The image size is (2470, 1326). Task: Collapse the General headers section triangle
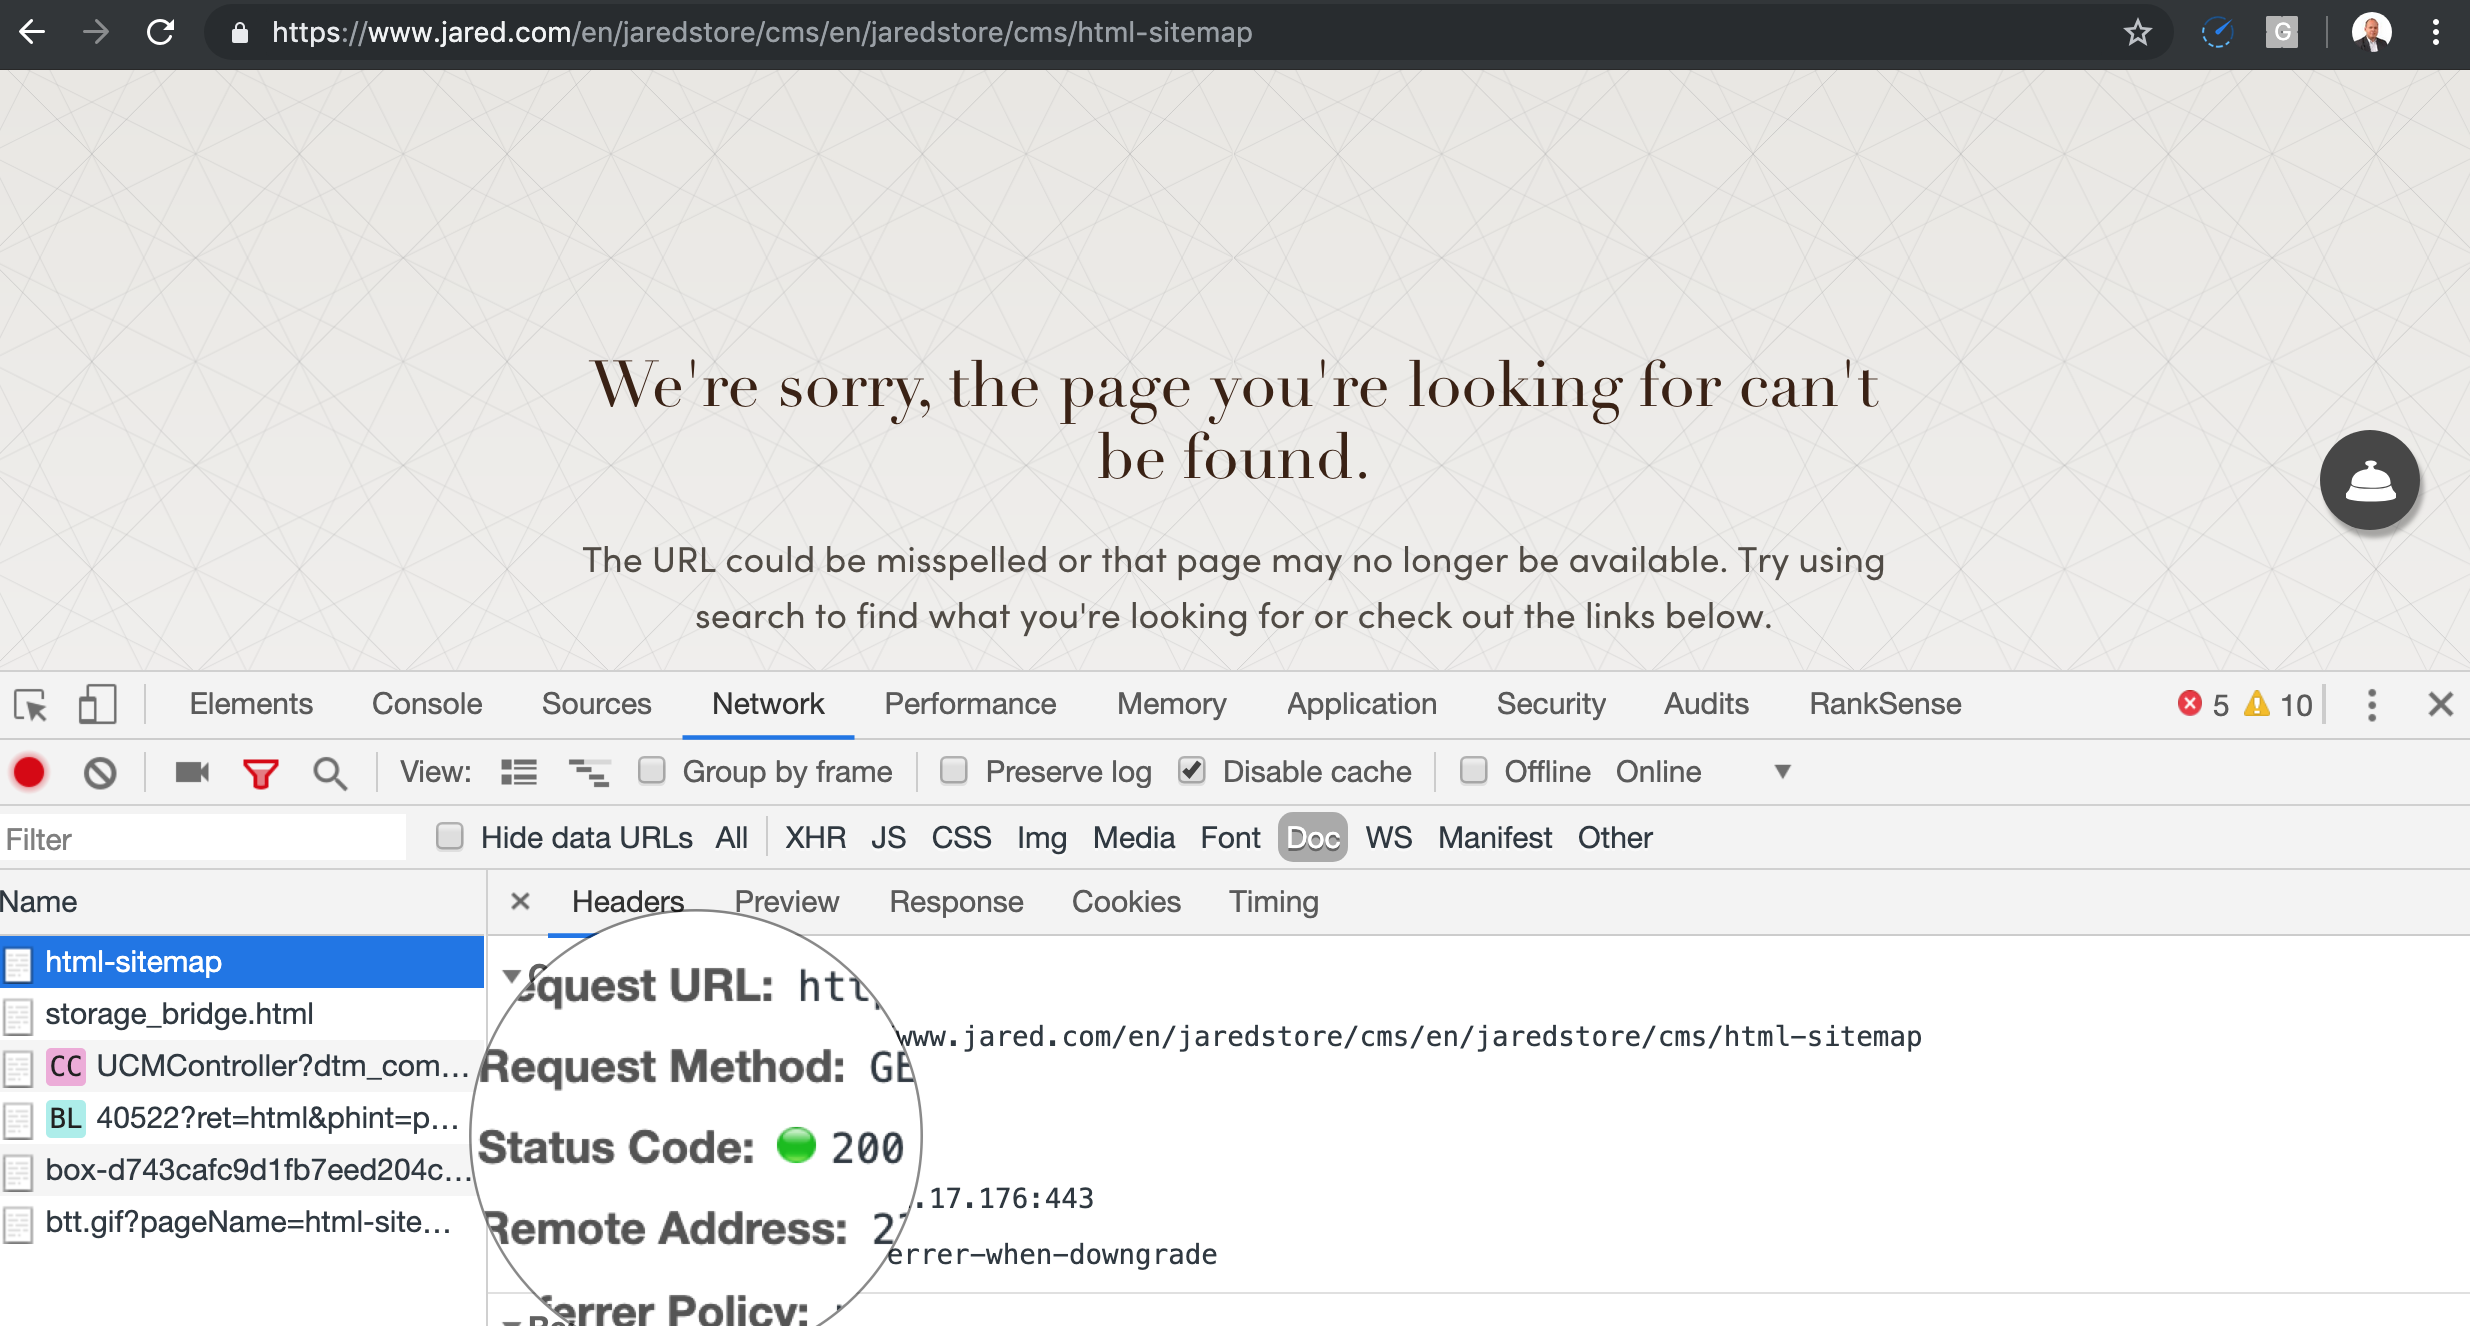511,975
